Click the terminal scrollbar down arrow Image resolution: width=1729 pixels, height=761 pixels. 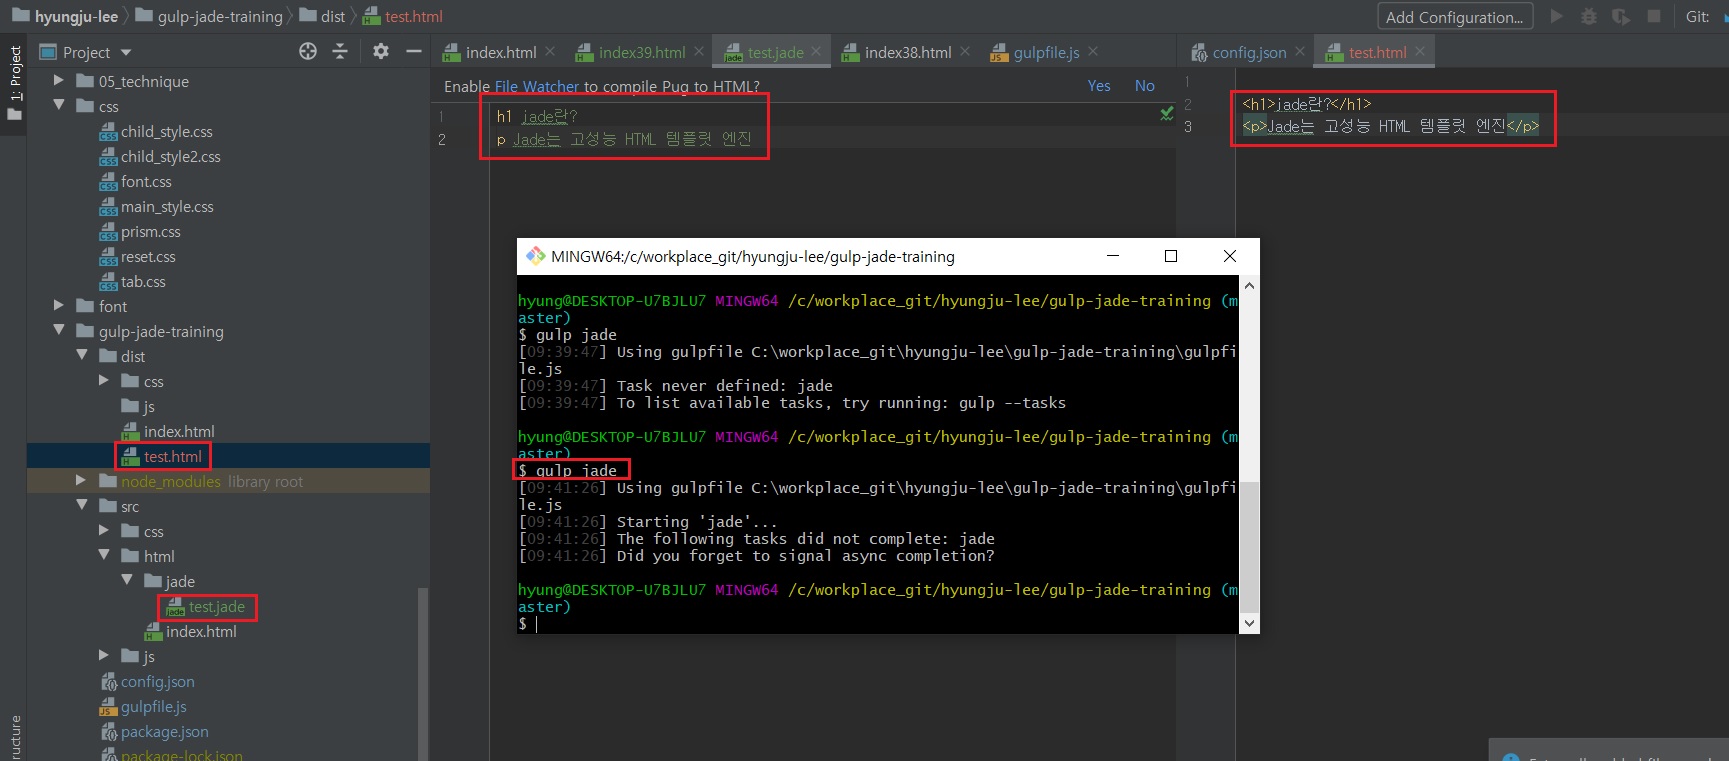pos(1249,623)
